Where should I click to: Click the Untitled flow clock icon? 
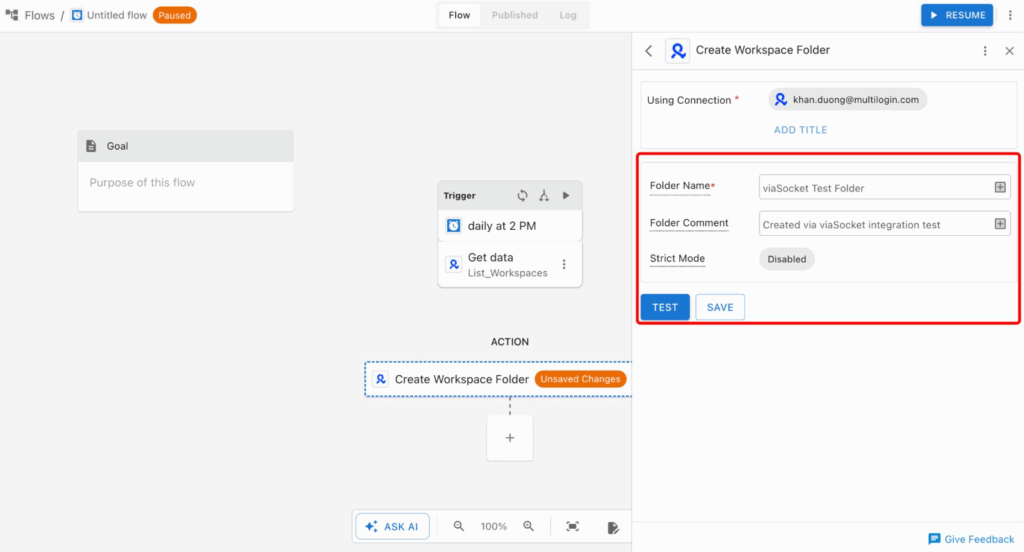tap(77, 15)
